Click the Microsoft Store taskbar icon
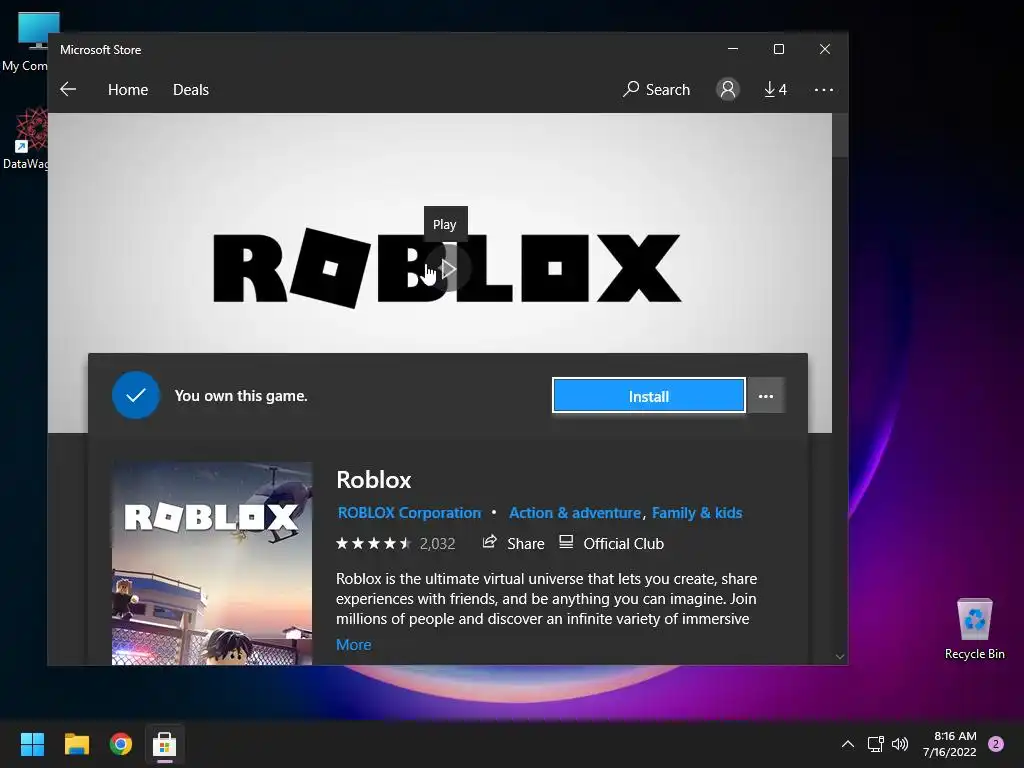1024x768 pixels. coord(165,744)
